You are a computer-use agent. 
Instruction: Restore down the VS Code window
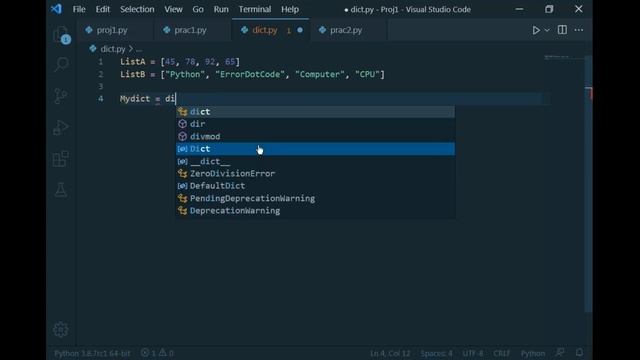pos(549,9)
